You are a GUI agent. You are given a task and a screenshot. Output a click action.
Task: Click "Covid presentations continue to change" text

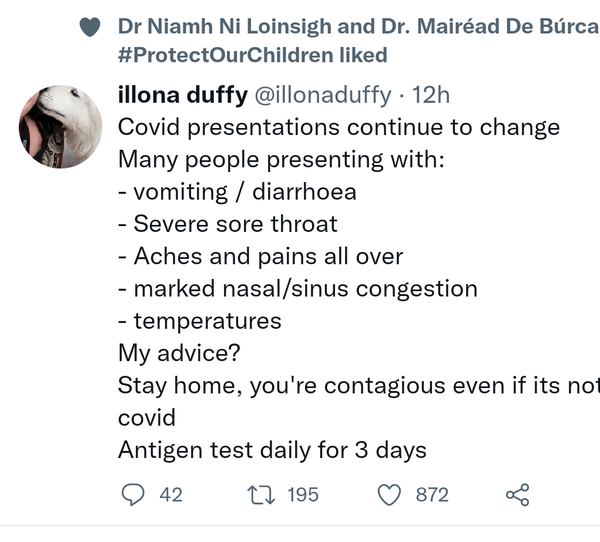338,127
